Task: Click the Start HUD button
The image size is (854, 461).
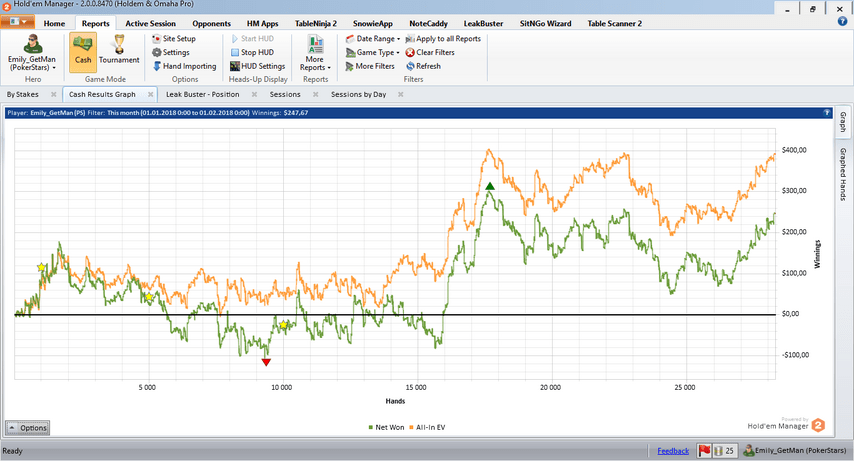Action: [252, 39]
